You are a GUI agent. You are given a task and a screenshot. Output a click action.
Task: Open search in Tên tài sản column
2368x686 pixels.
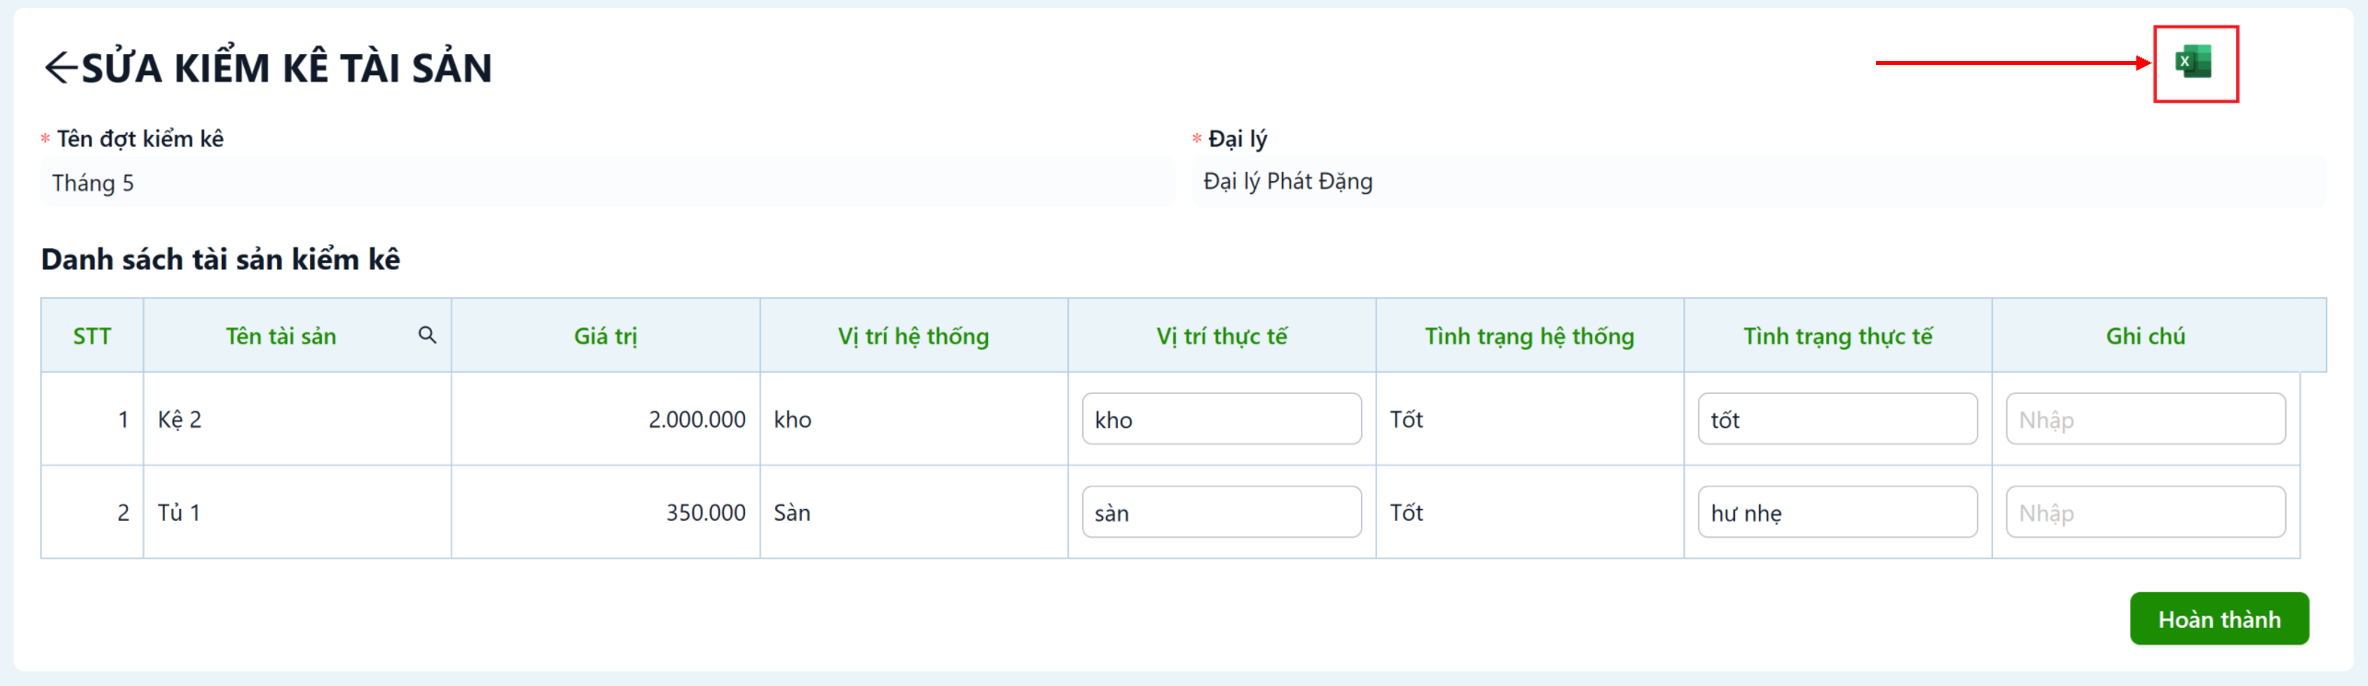tap(427, 335)
